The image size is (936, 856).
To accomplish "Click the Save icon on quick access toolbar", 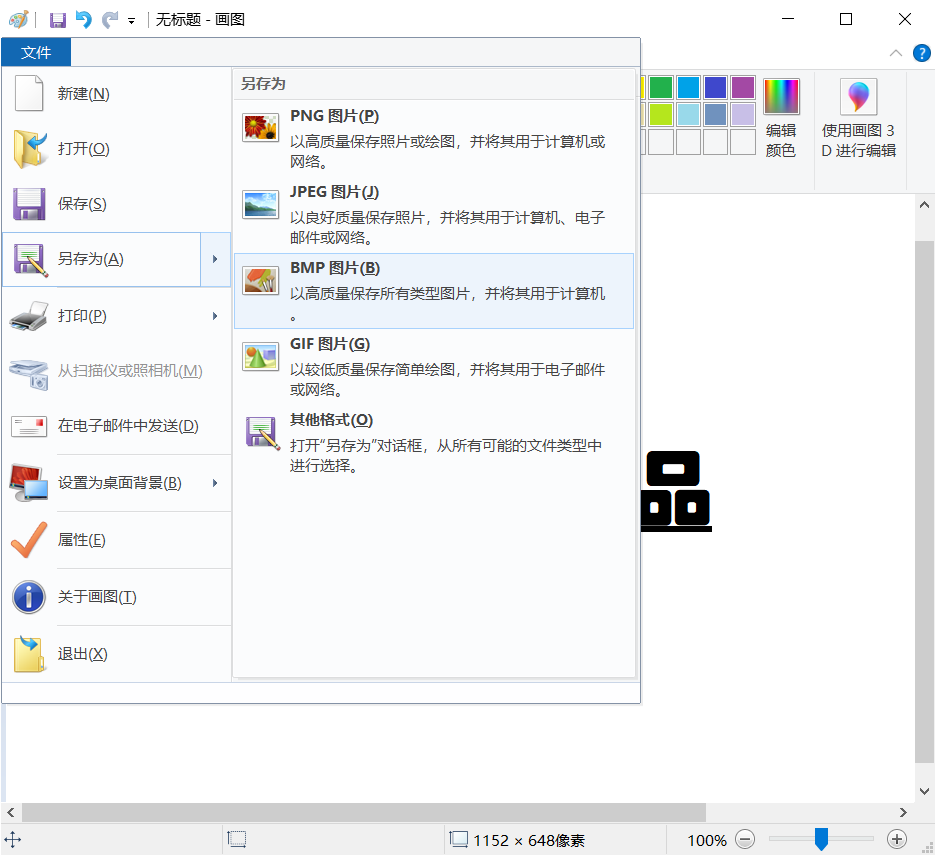I will [x=57, y=19].
